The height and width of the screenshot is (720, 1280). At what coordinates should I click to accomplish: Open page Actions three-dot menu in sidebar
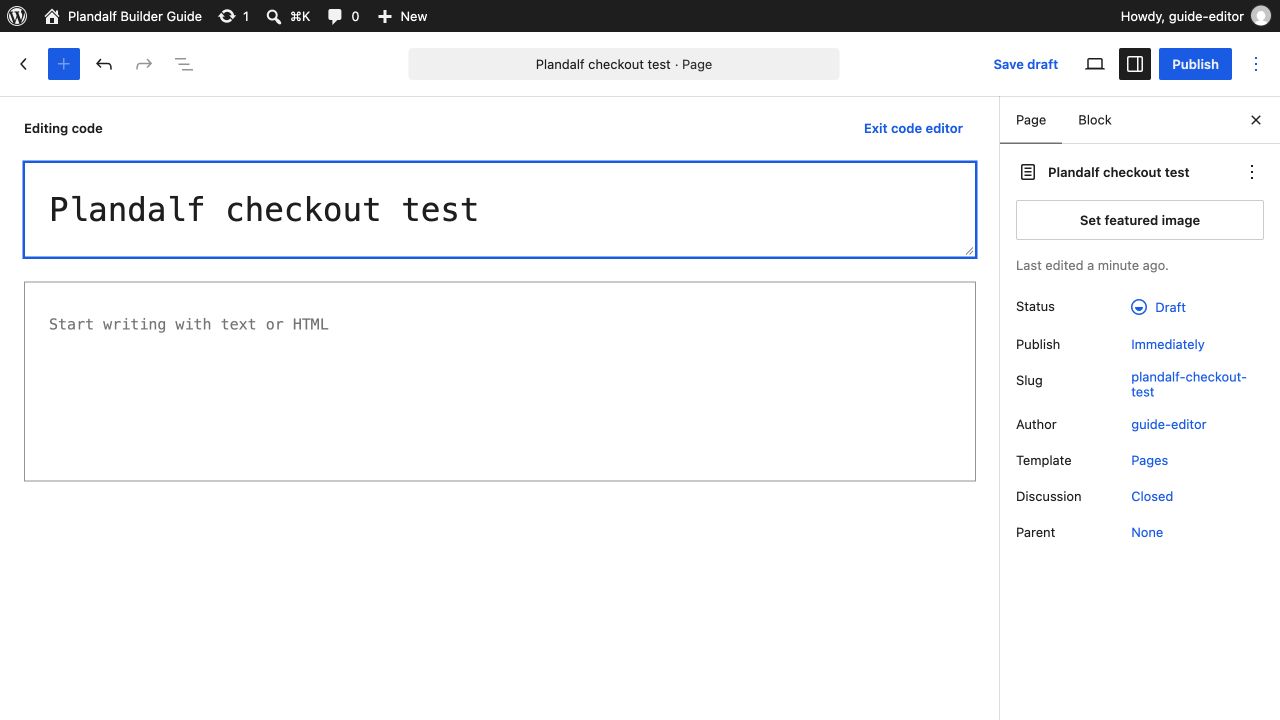click(x=1252, y=172)
